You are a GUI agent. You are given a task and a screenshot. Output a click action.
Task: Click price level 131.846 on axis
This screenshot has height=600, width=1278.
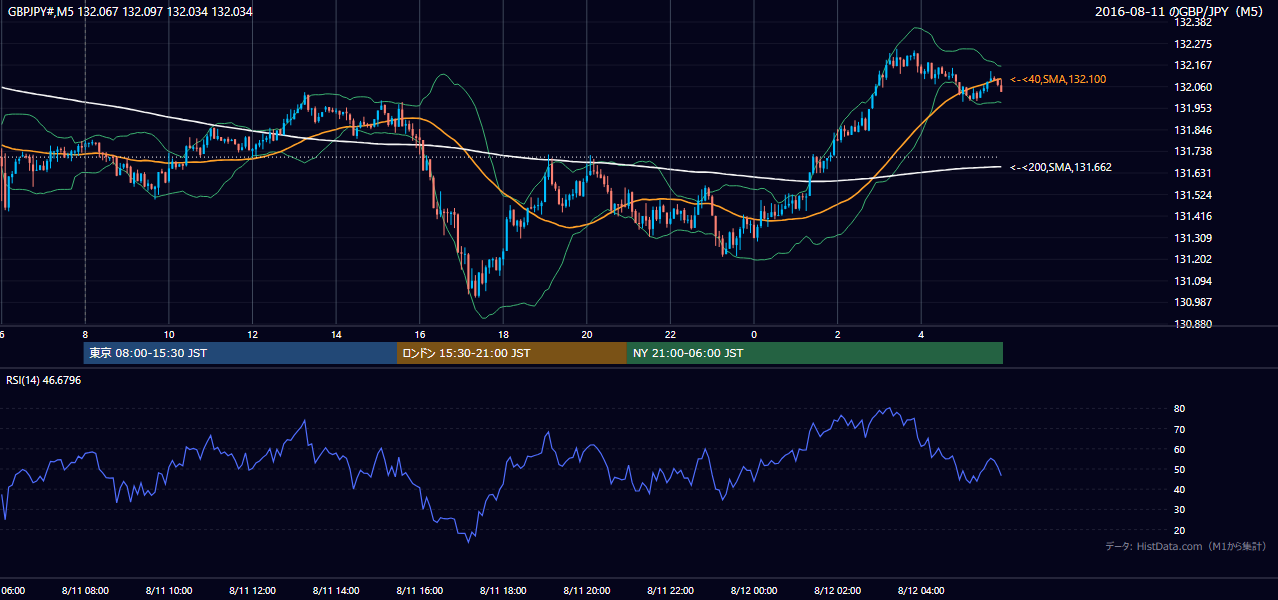pyautogui.click(x=1195, y=130)
